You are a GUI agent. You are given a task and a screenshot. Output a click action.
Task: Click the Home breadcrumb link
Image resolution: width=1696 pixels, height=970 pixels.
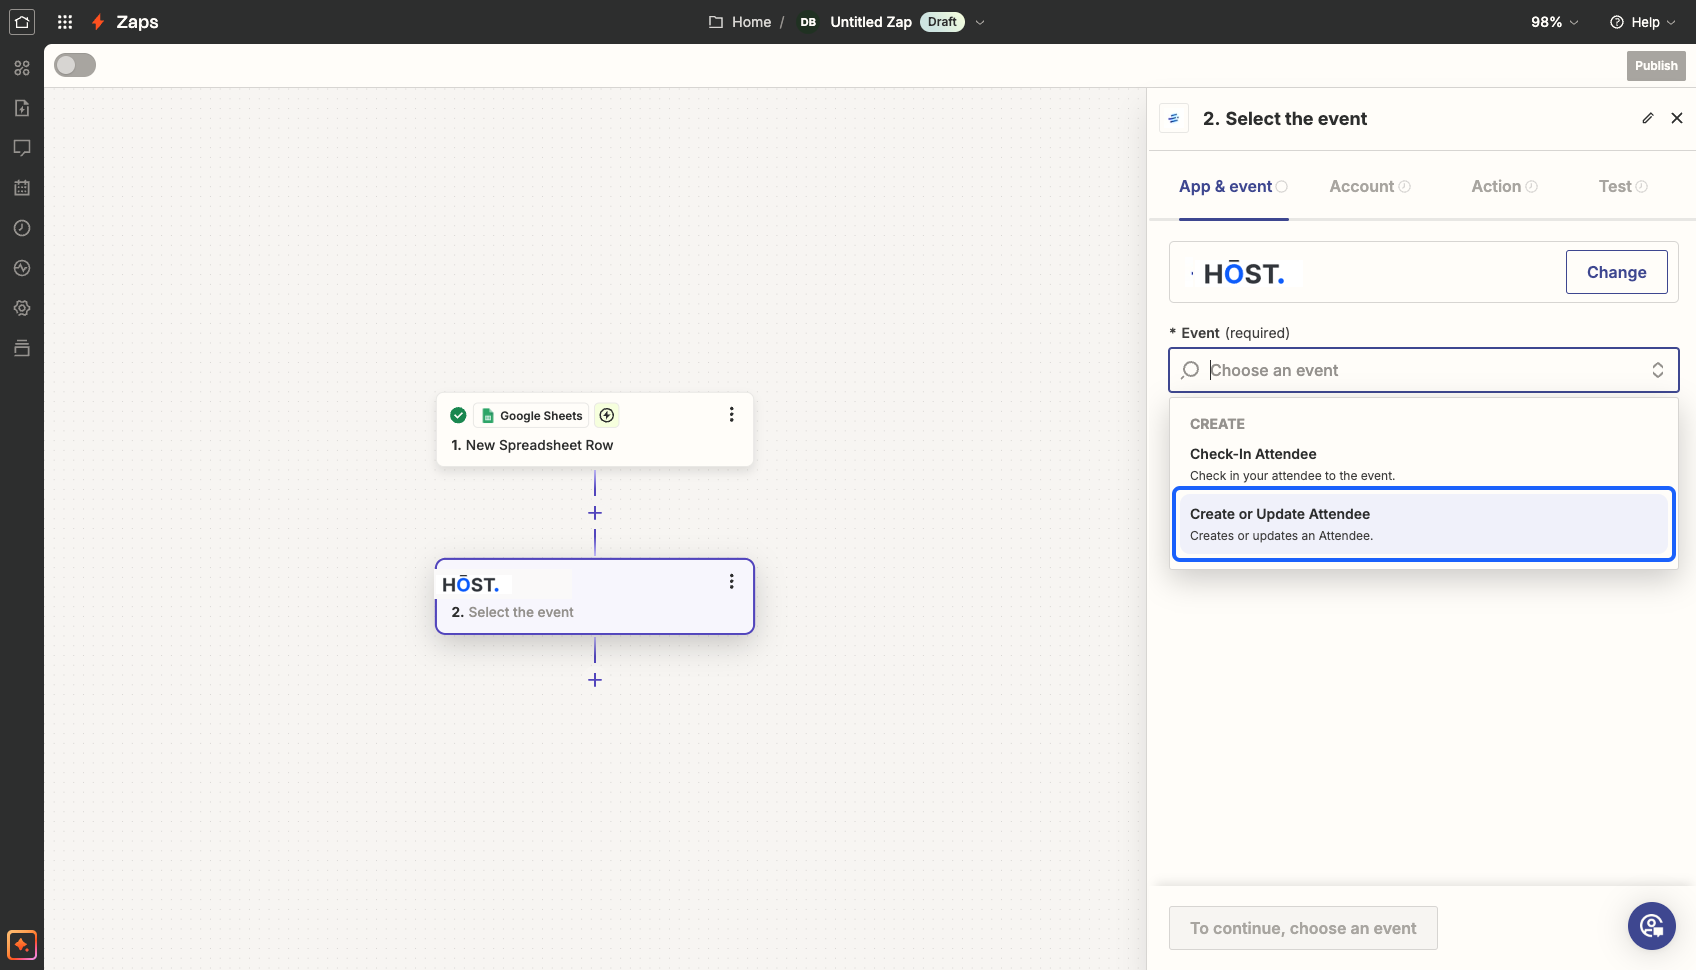751,22
